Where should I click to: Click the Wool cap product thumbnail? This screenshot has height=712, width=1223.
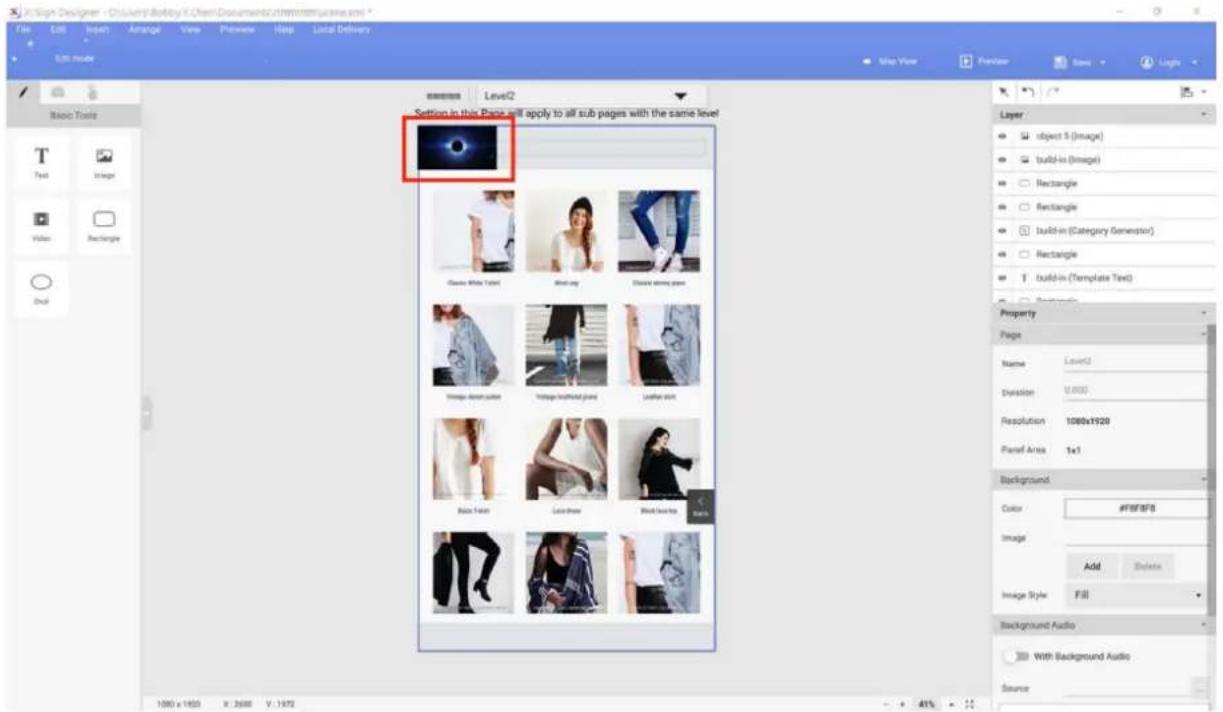click(567, 231)
